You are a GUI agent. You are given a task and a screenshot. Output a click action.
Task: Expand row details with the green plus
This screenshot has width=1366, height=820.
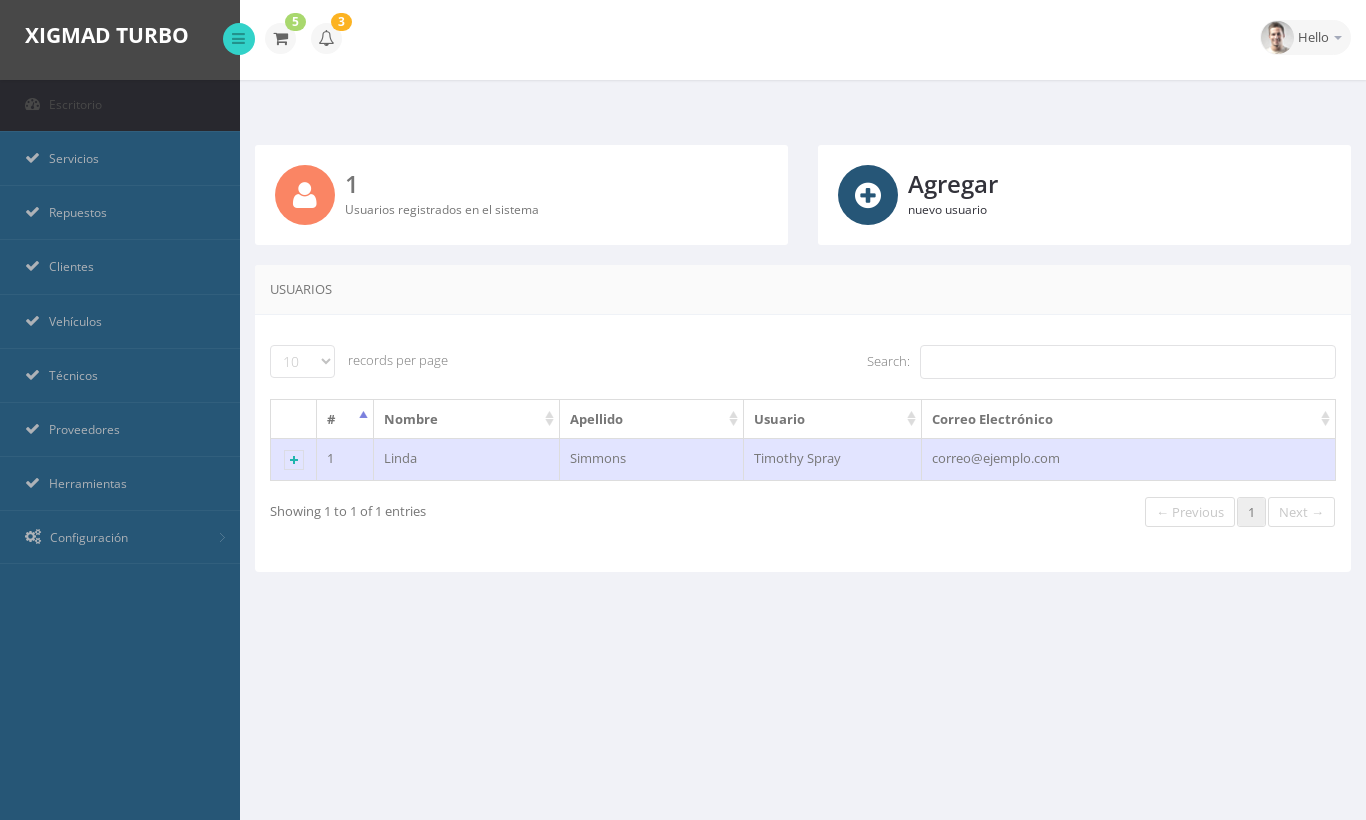coord(294,460)
